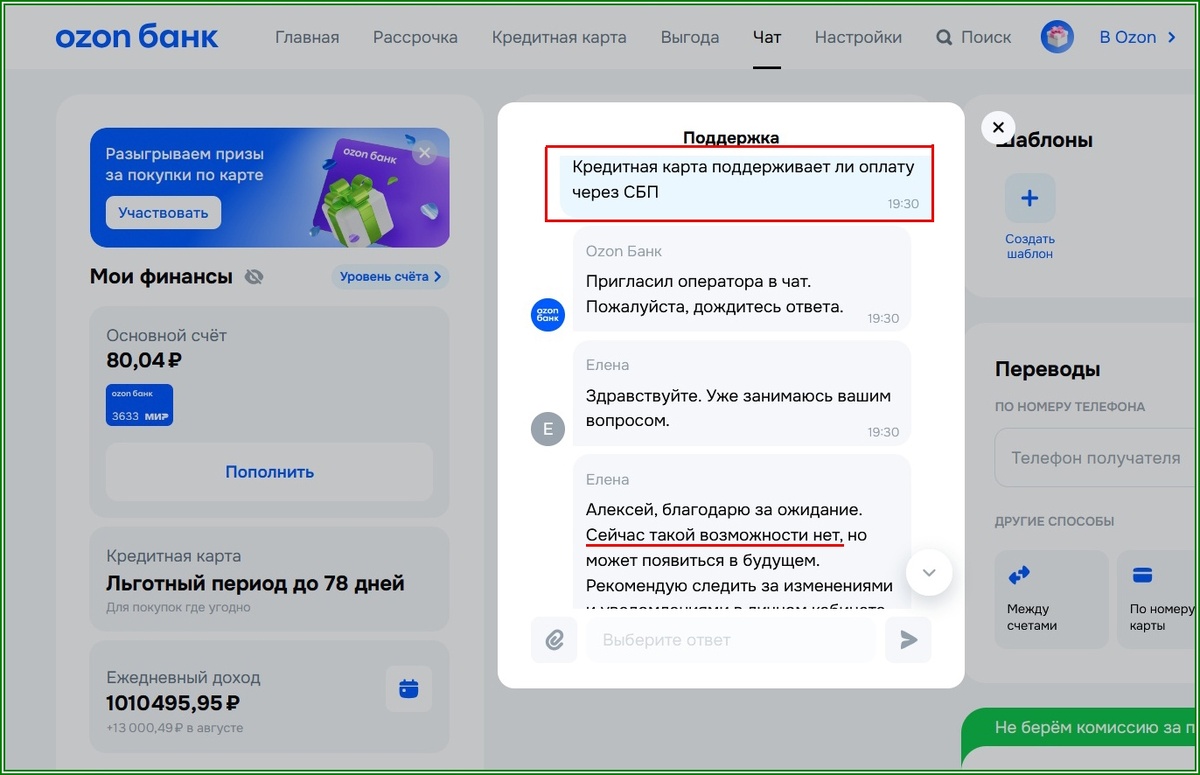This screenshot has width=1200, height=775.
Task: Hide finances with the eye toggle
Action: [253, 277]
